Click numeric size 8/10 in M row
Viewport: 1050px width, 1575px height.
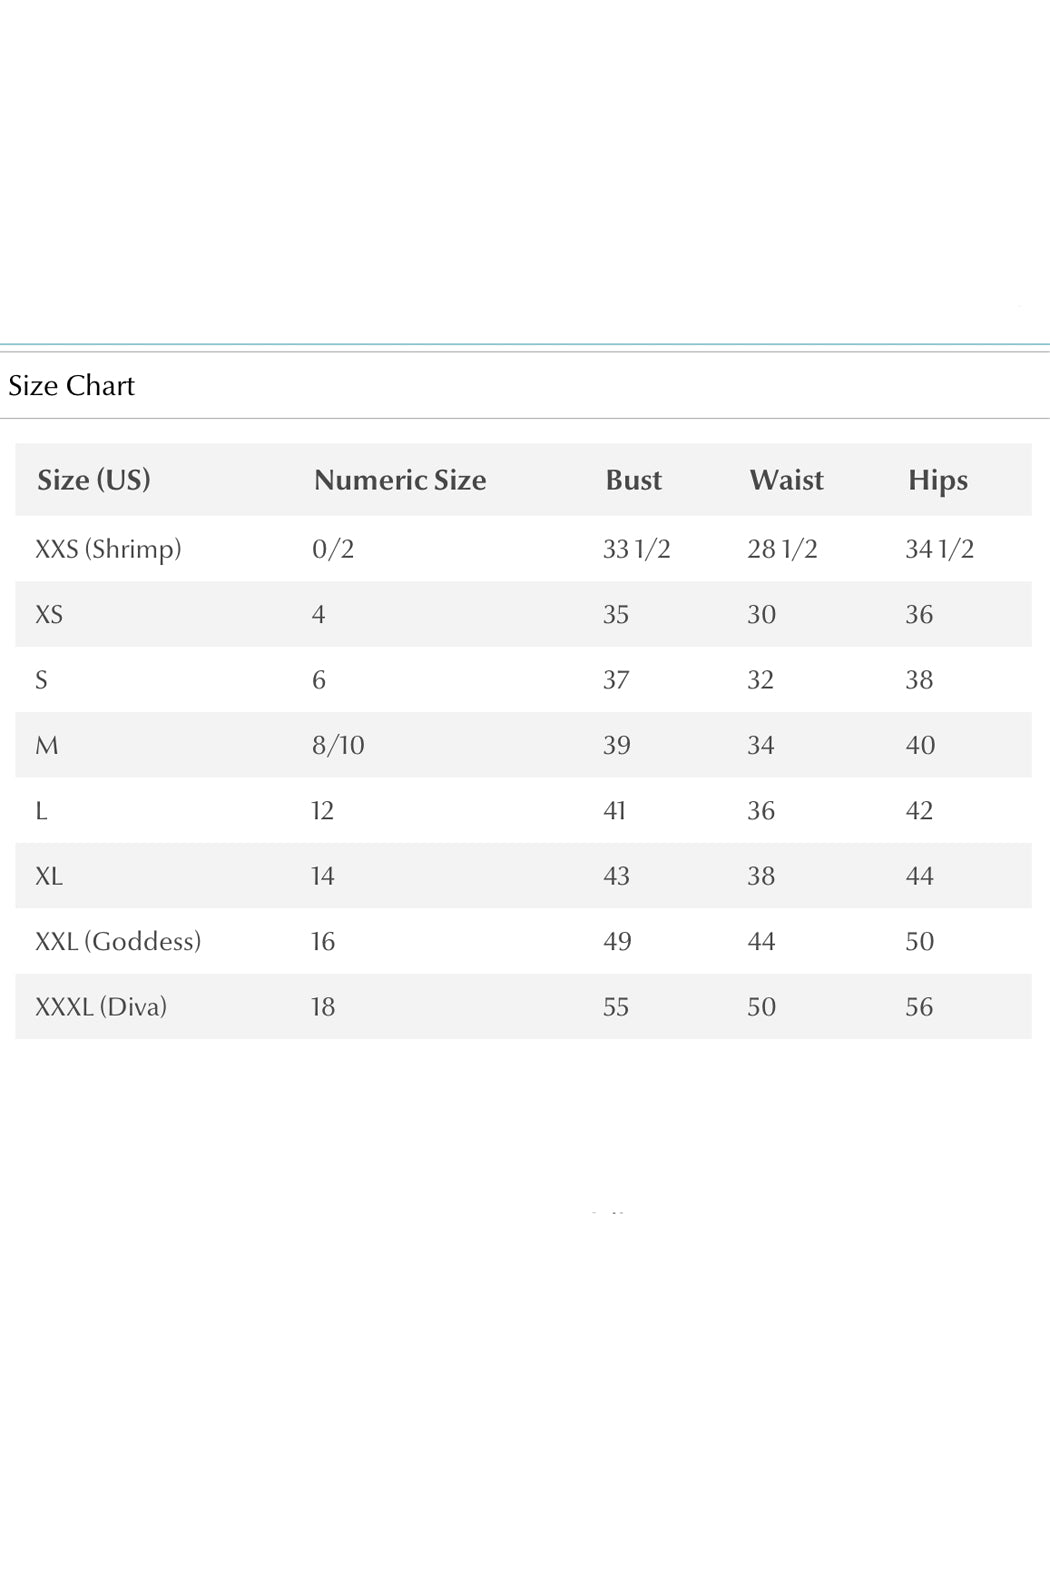tap(338, 745)
